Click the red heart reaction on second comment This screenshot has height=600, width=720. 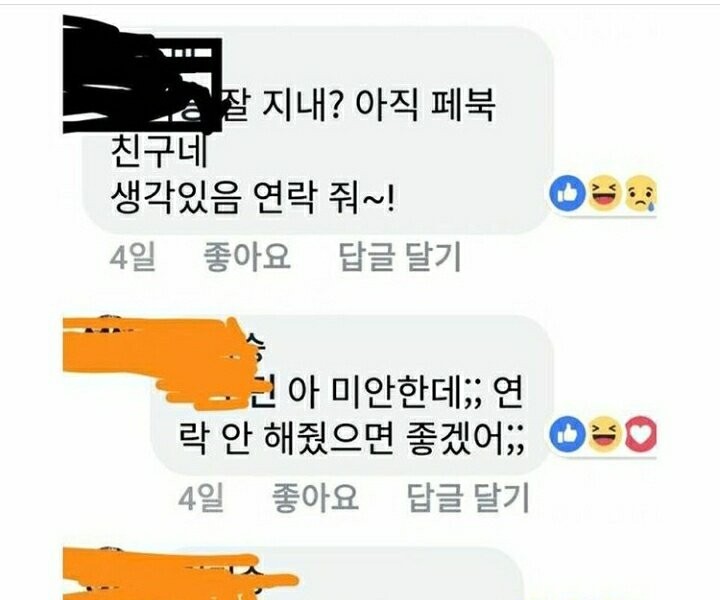641,434
